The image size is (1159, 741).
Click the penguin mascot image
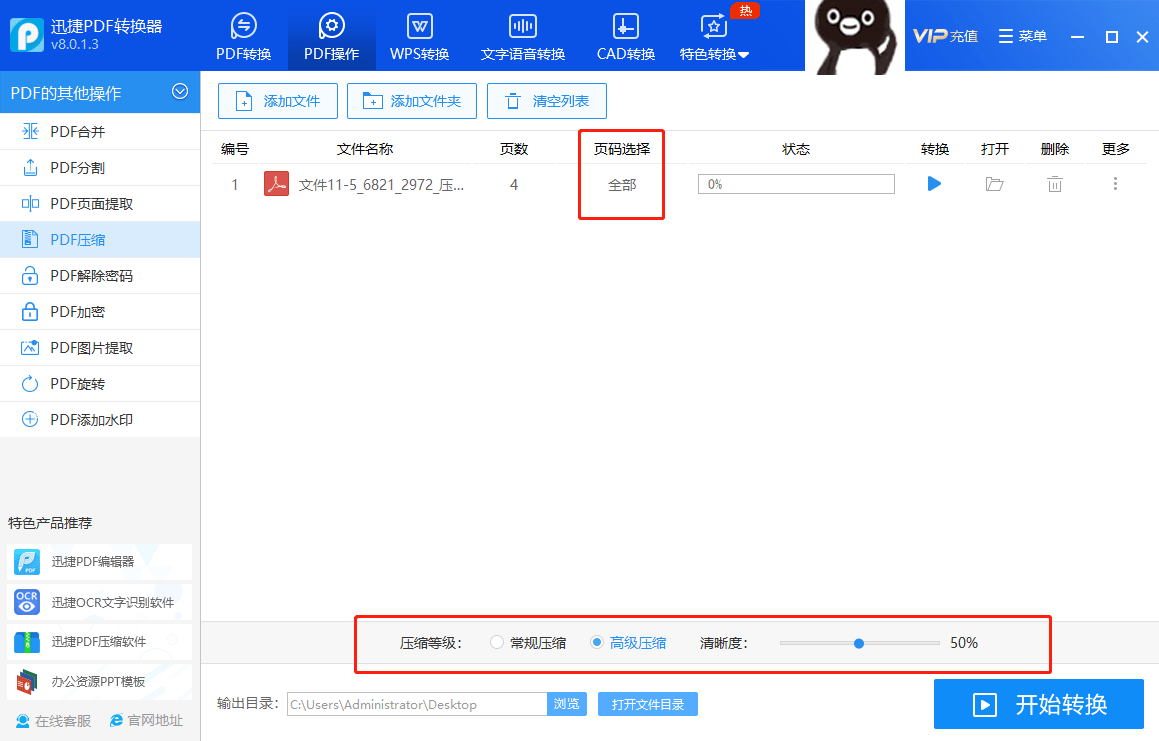coord(854,37)
